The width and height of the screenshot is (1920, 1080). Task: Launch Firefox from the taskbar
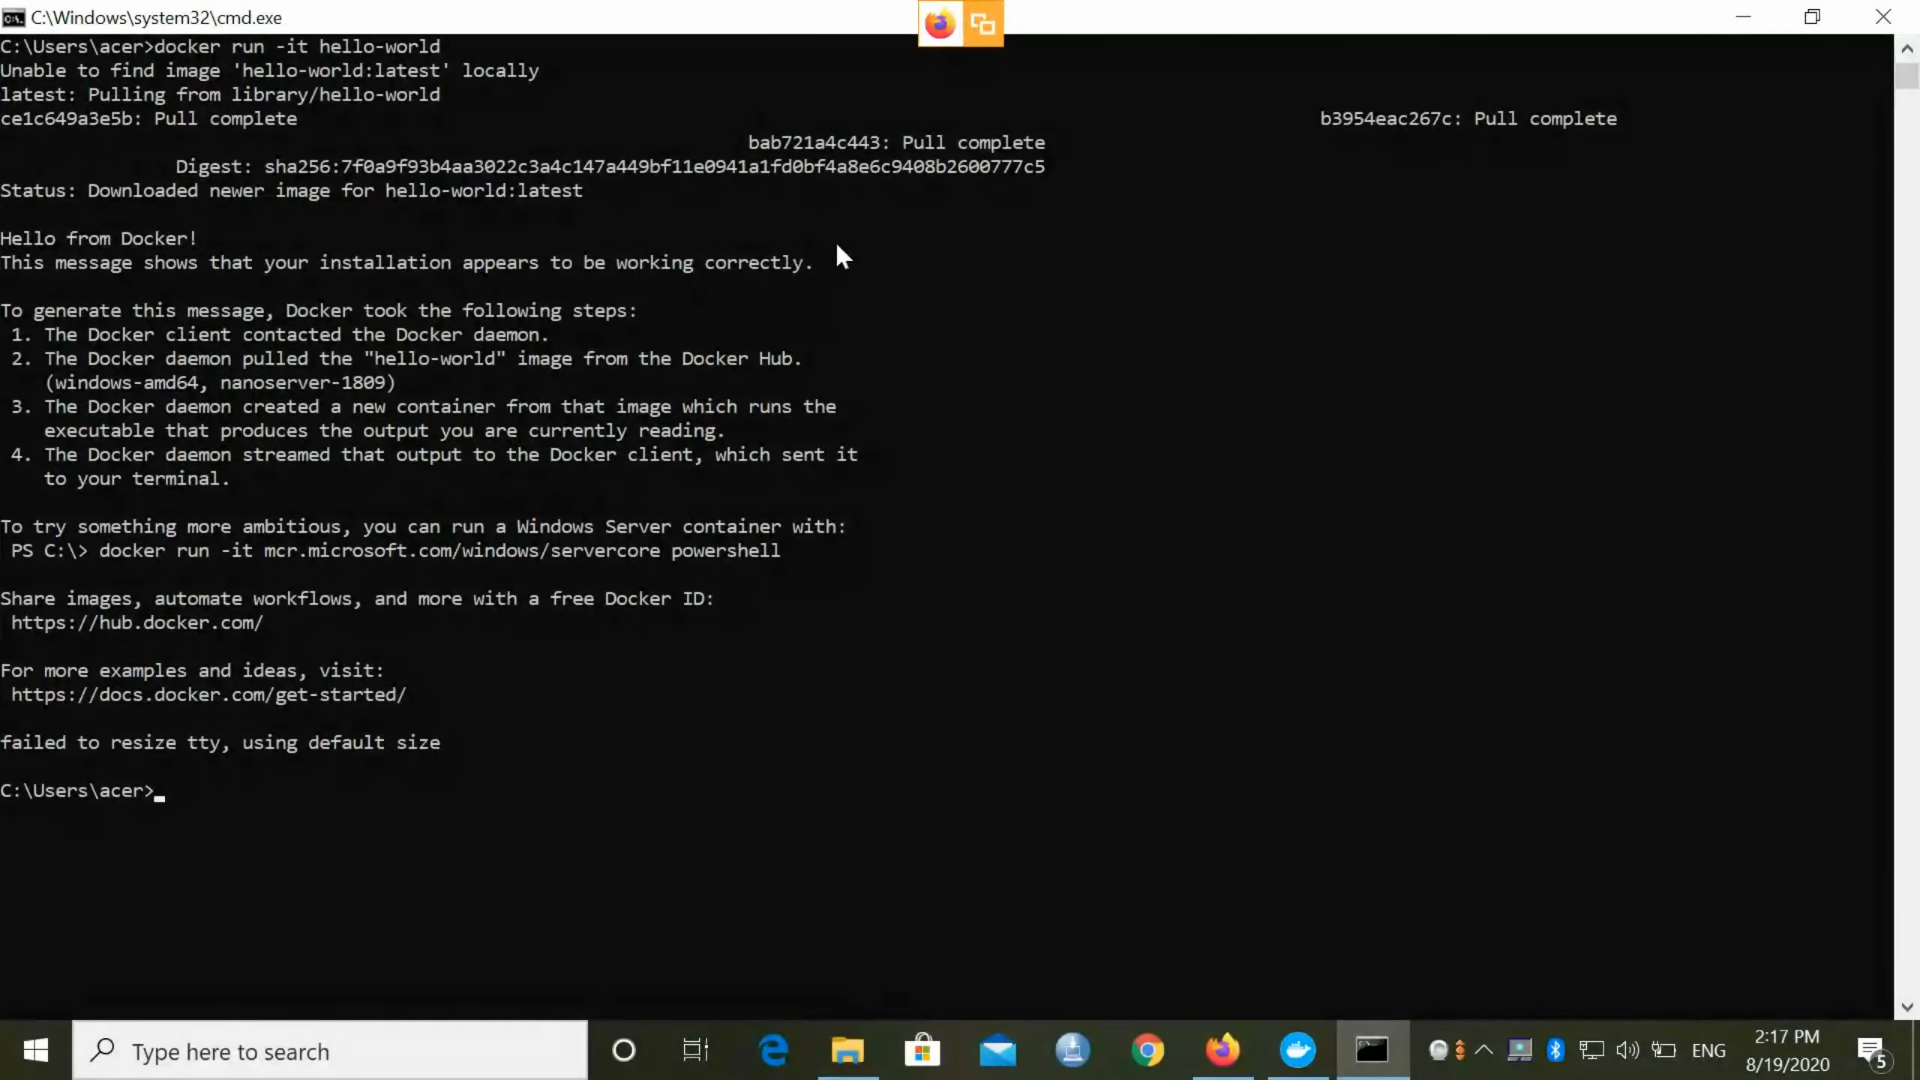(x=1222, y=1050)
